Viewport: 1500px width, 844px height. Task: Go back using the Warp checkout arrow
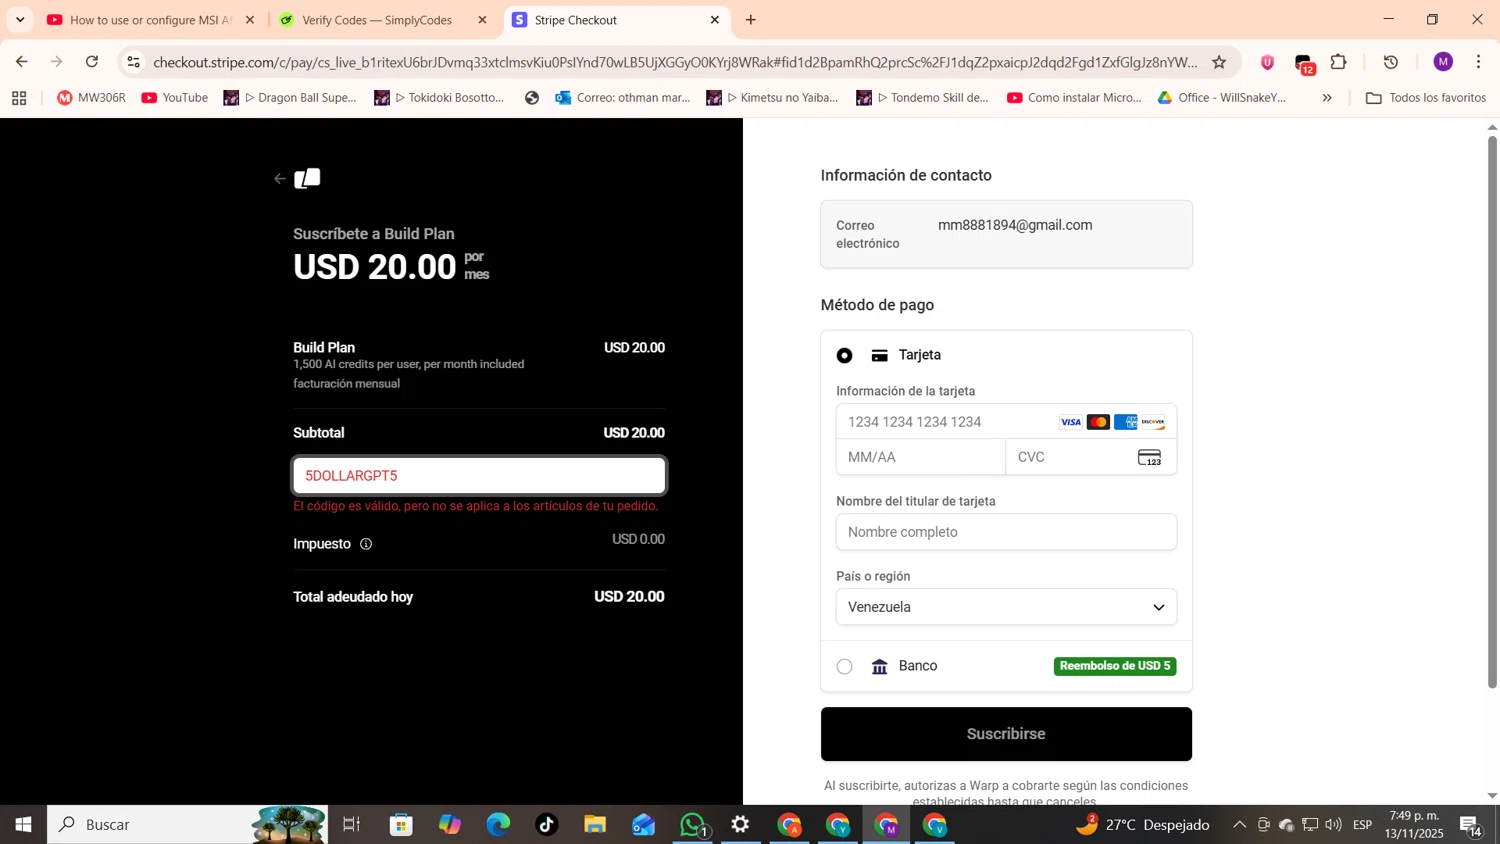coord(279,179)
